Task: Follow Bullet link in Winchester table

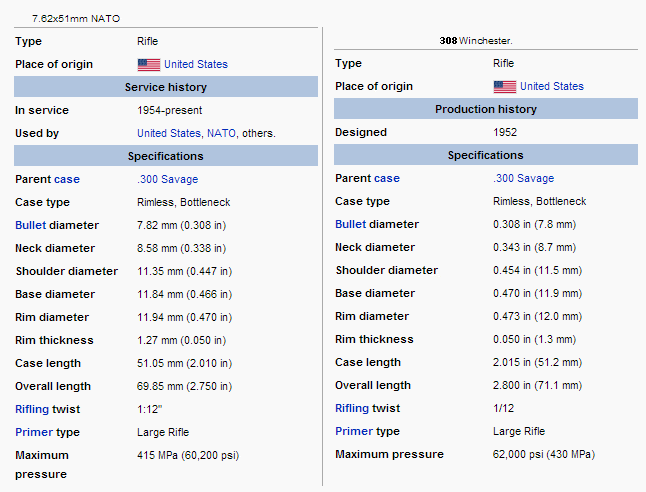Action: (x=351, y=224)
